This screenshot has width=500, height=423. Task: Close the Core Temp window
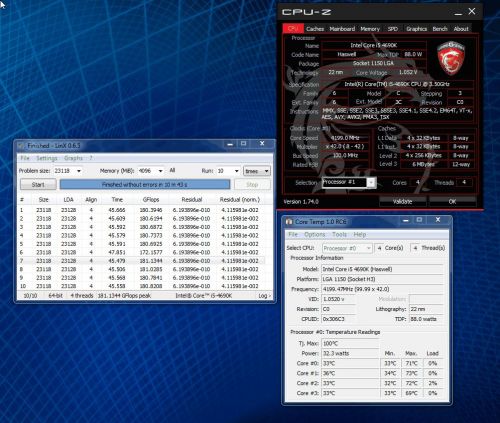pyautogui.click(x=438, y=220)
